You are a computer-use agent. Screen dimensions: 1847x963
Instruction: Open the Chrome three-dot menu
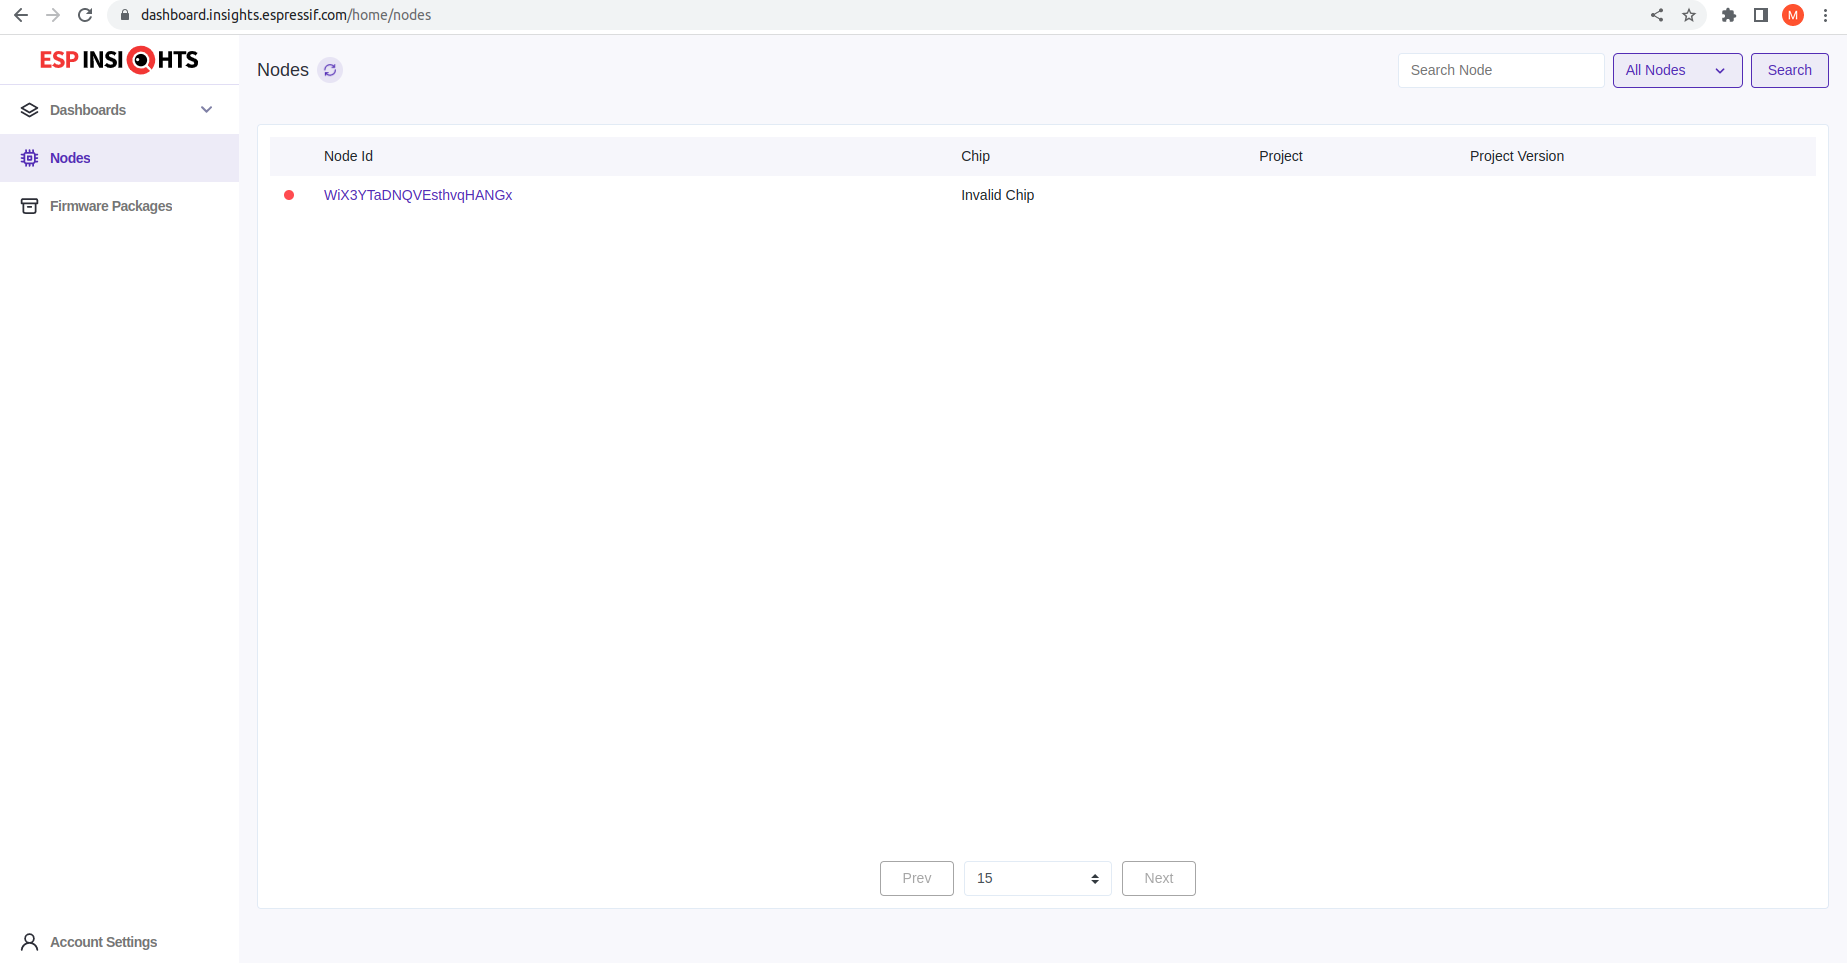[x=1825, y=15]
